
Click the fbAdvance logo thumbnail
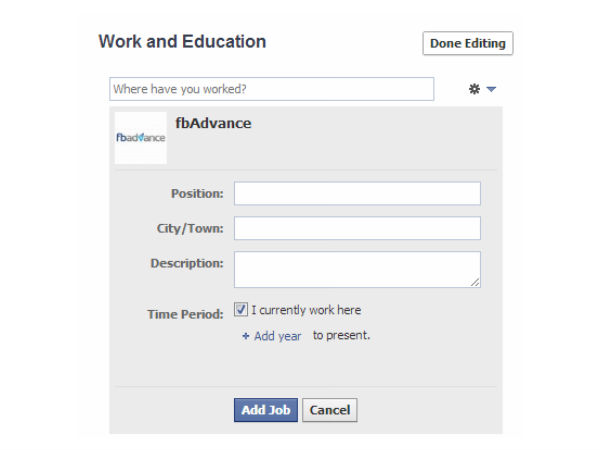point(140,138)
